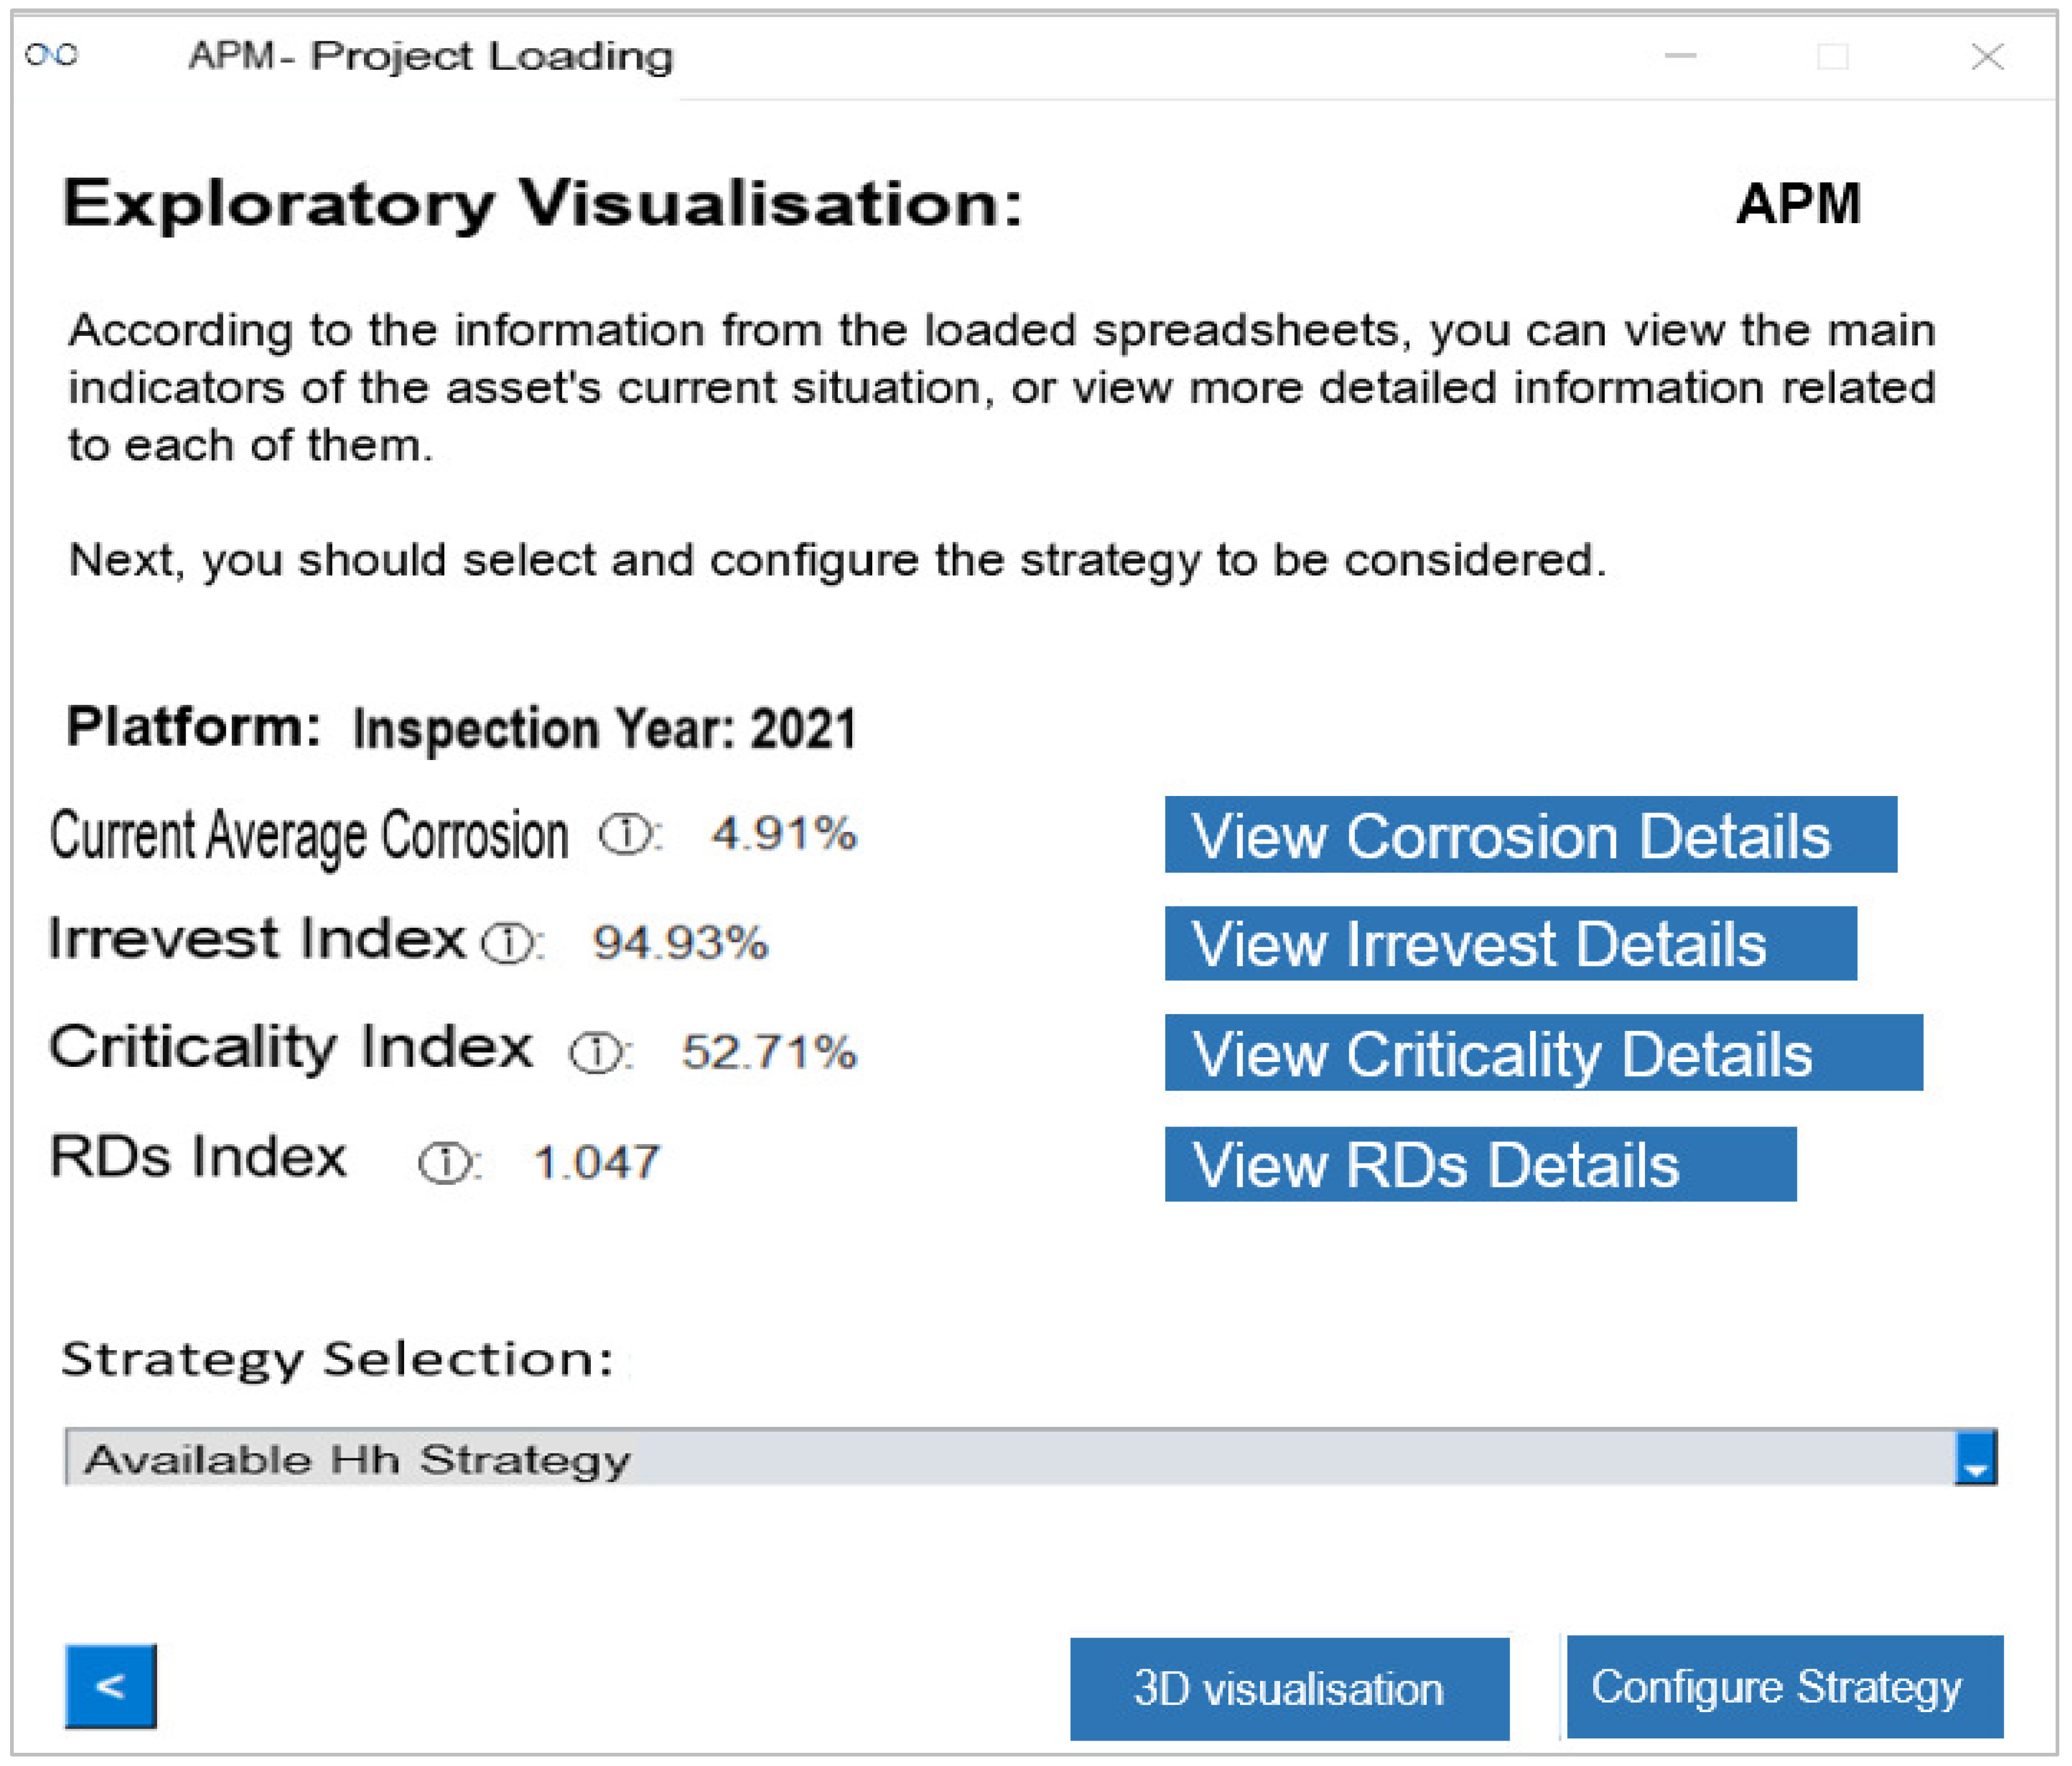Launch the 3D visualisation
The height and width of the screenshot is (1766, 2072).
point(1288,1688)
